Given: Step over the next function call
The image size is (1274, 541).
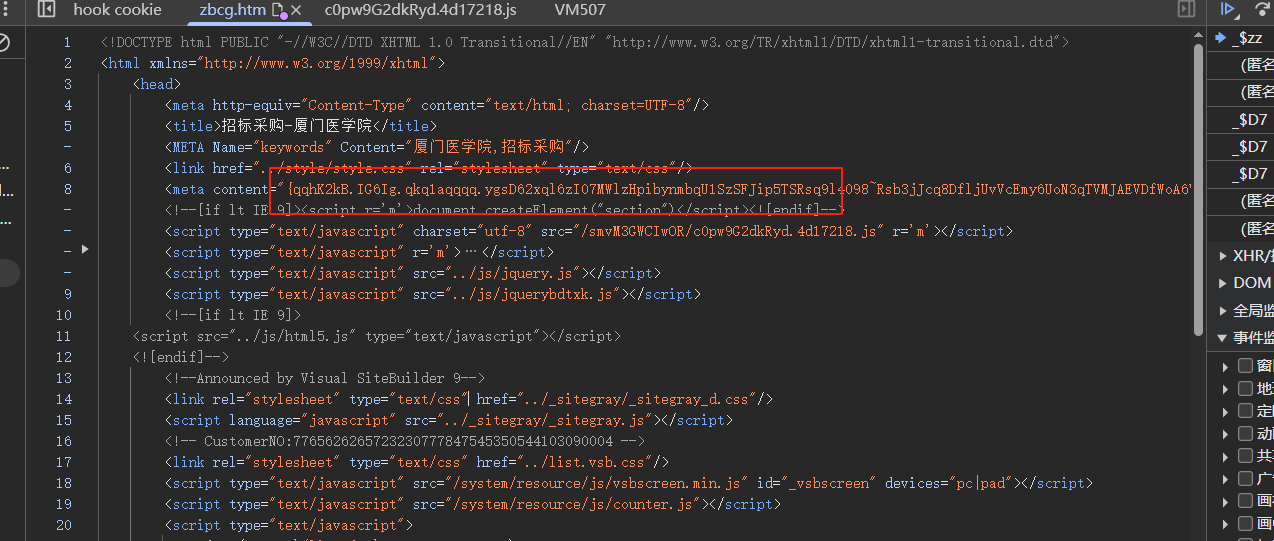Looking at the screenshot, I should tap(1264, 10).
